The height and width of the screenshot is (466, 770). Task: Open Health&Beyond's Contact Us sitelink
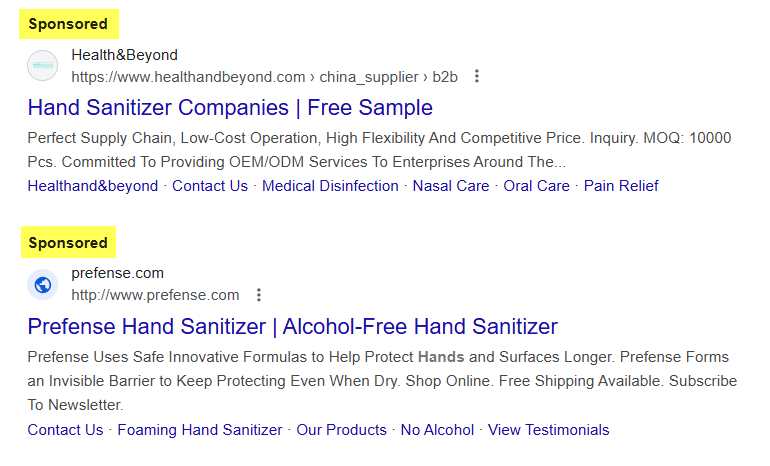[x=210, y=186]
